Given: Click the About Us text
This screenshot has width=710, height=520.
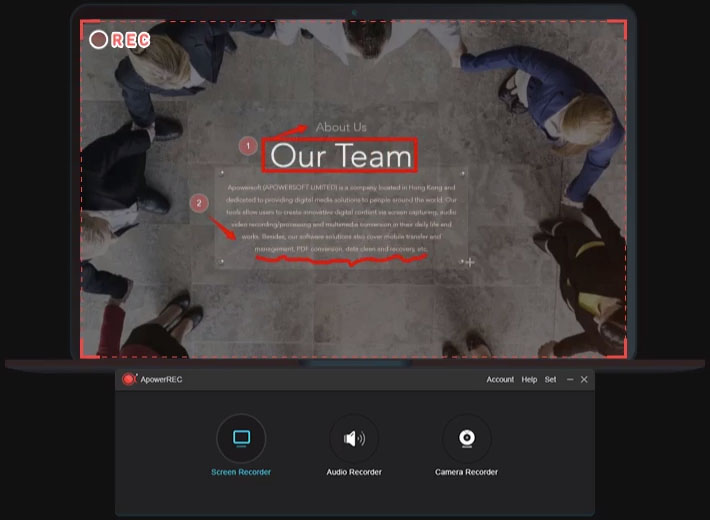Looking at the screenshot, I should pos(341,127).
